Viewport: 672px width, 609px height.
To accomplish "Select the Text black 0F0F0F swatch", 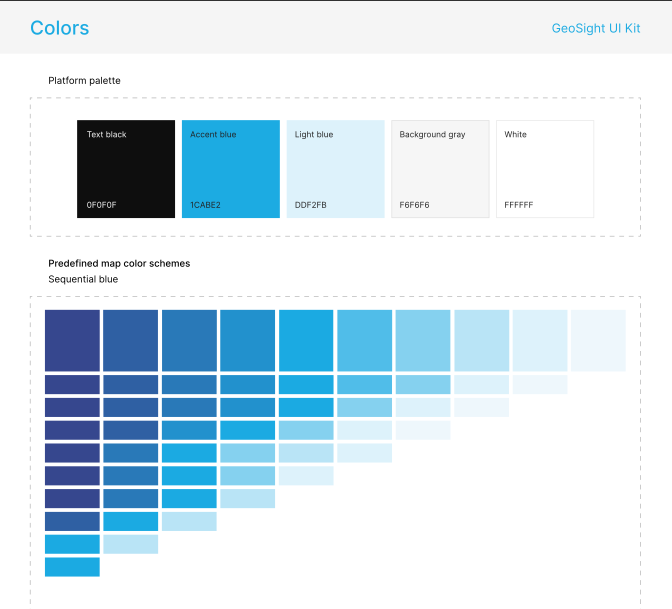I will [x=126, y=169].
